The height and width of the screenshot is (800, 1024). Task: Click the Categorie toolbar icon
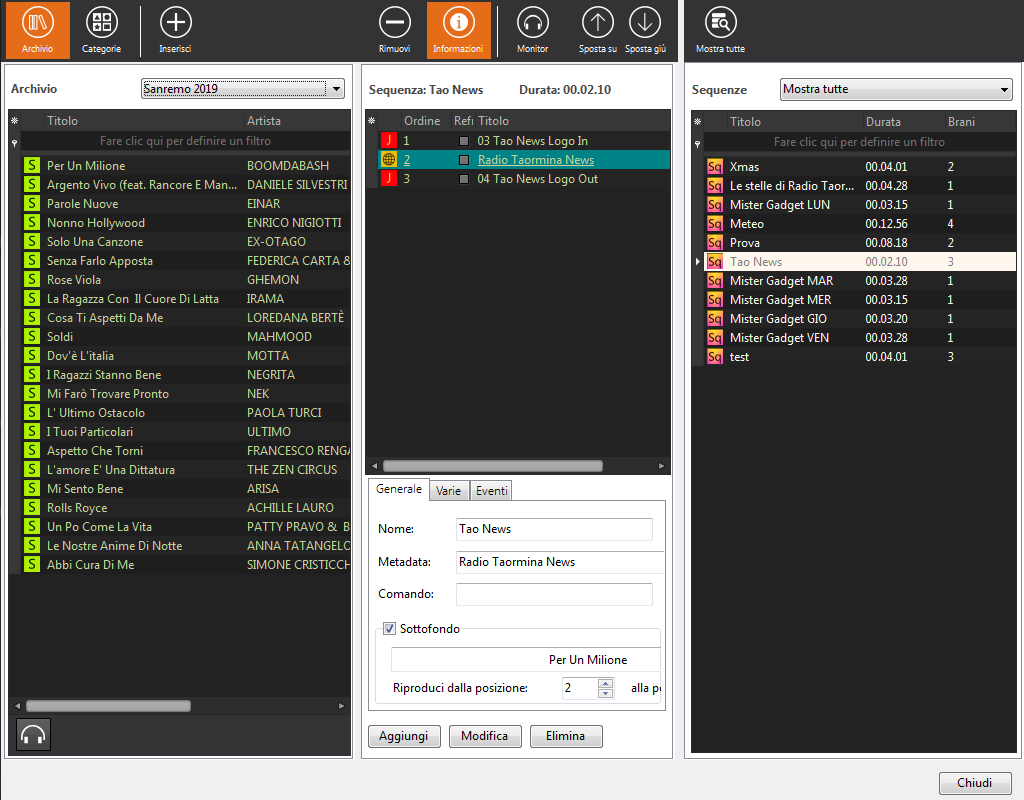(101, 24)
